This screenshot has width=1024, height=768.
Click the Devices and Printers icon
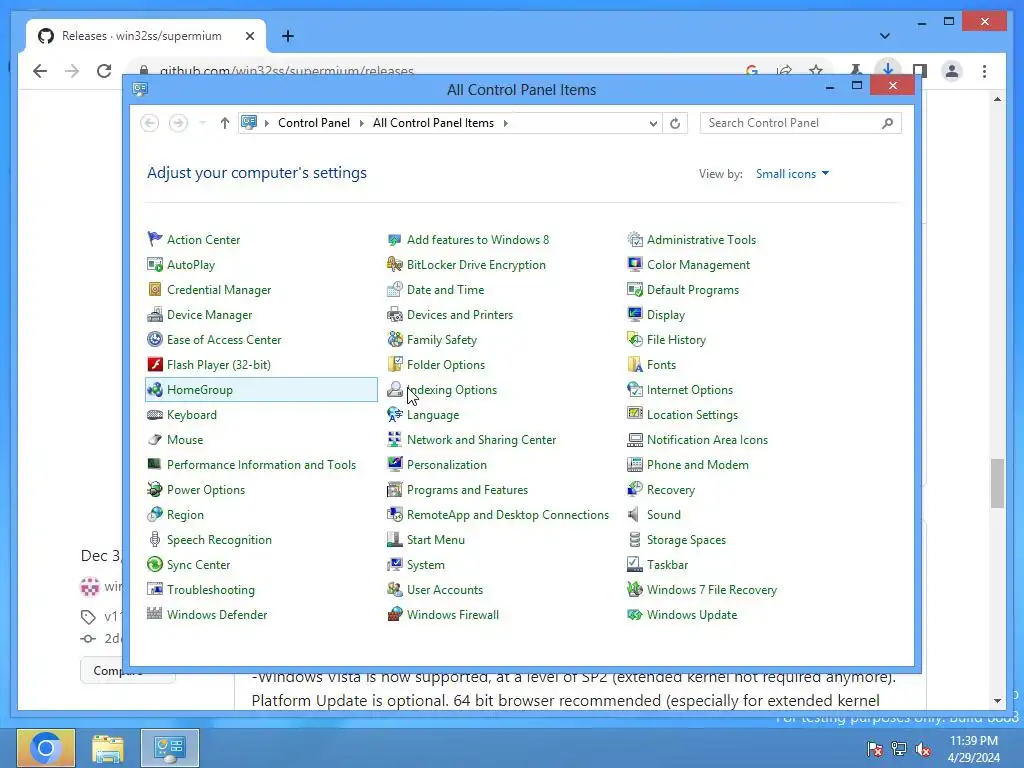[x=394, y=315]
